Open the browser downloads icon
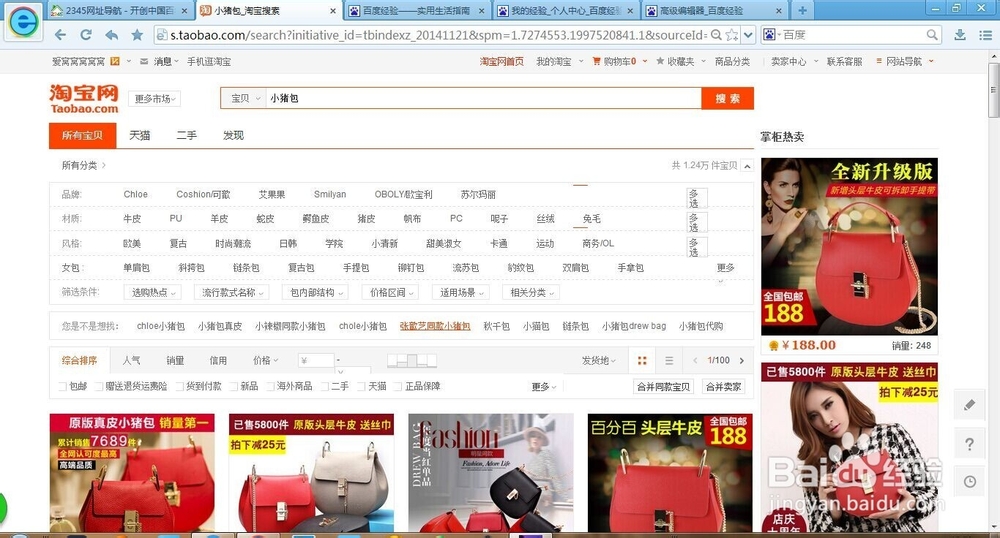This screenshot has width=1000, height=538. coord(960,35)
